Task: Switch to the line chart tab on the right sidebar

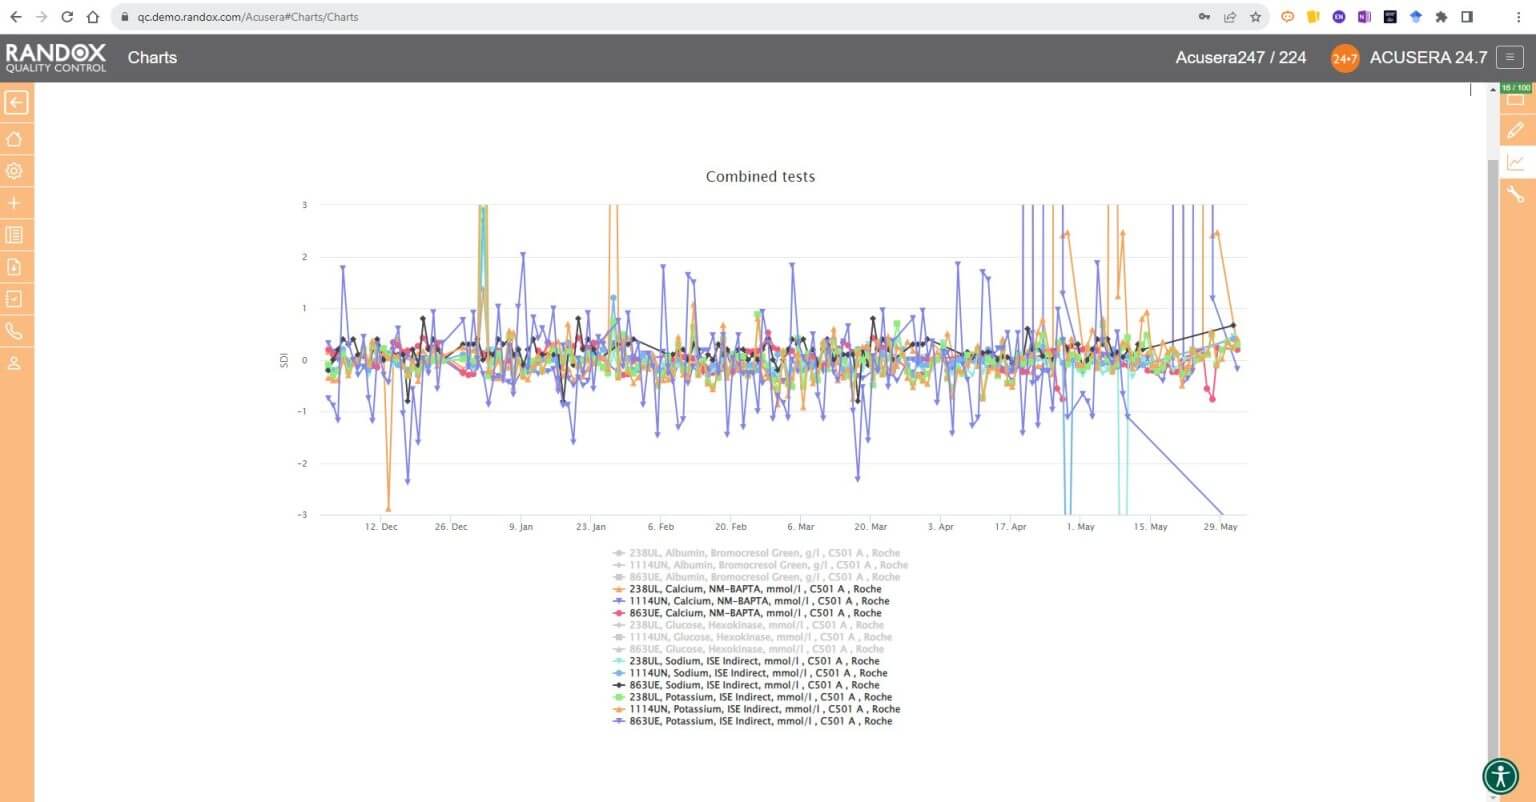Action: 1518,161
